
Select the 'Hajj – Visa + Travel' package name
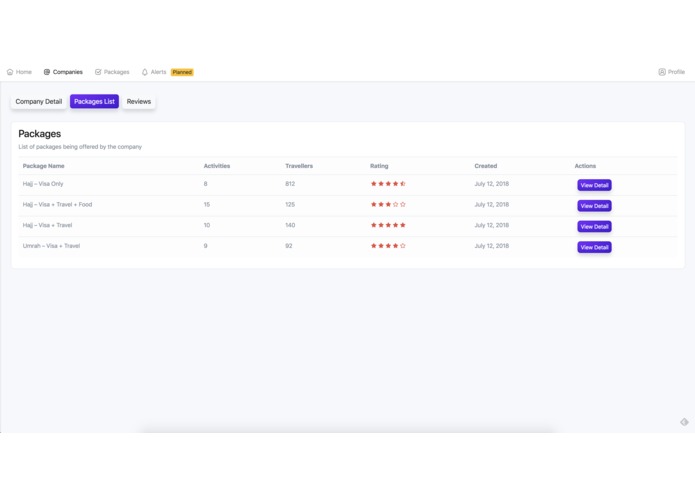pos(47,225)
